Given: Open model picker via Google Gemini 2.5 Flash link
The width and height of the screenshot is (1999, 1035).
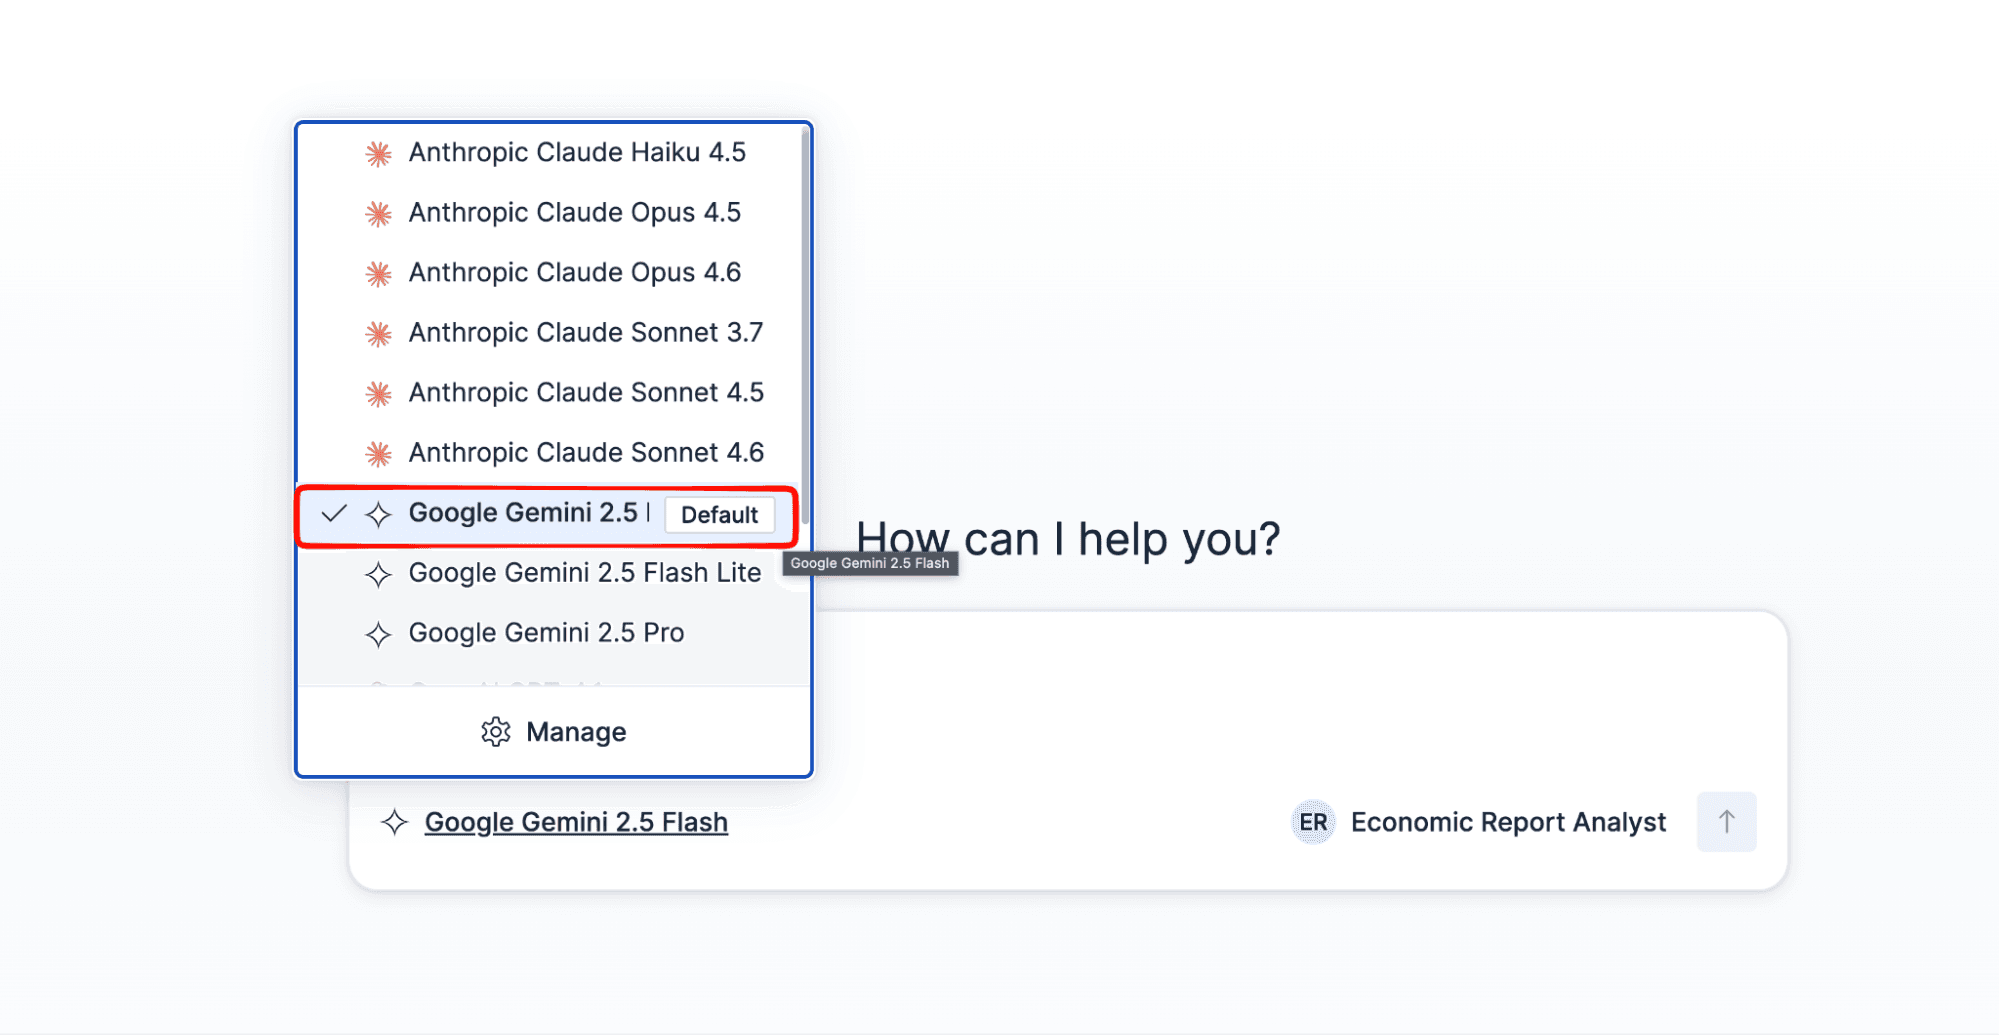Looking at the screenshot, I should point(576,822).
